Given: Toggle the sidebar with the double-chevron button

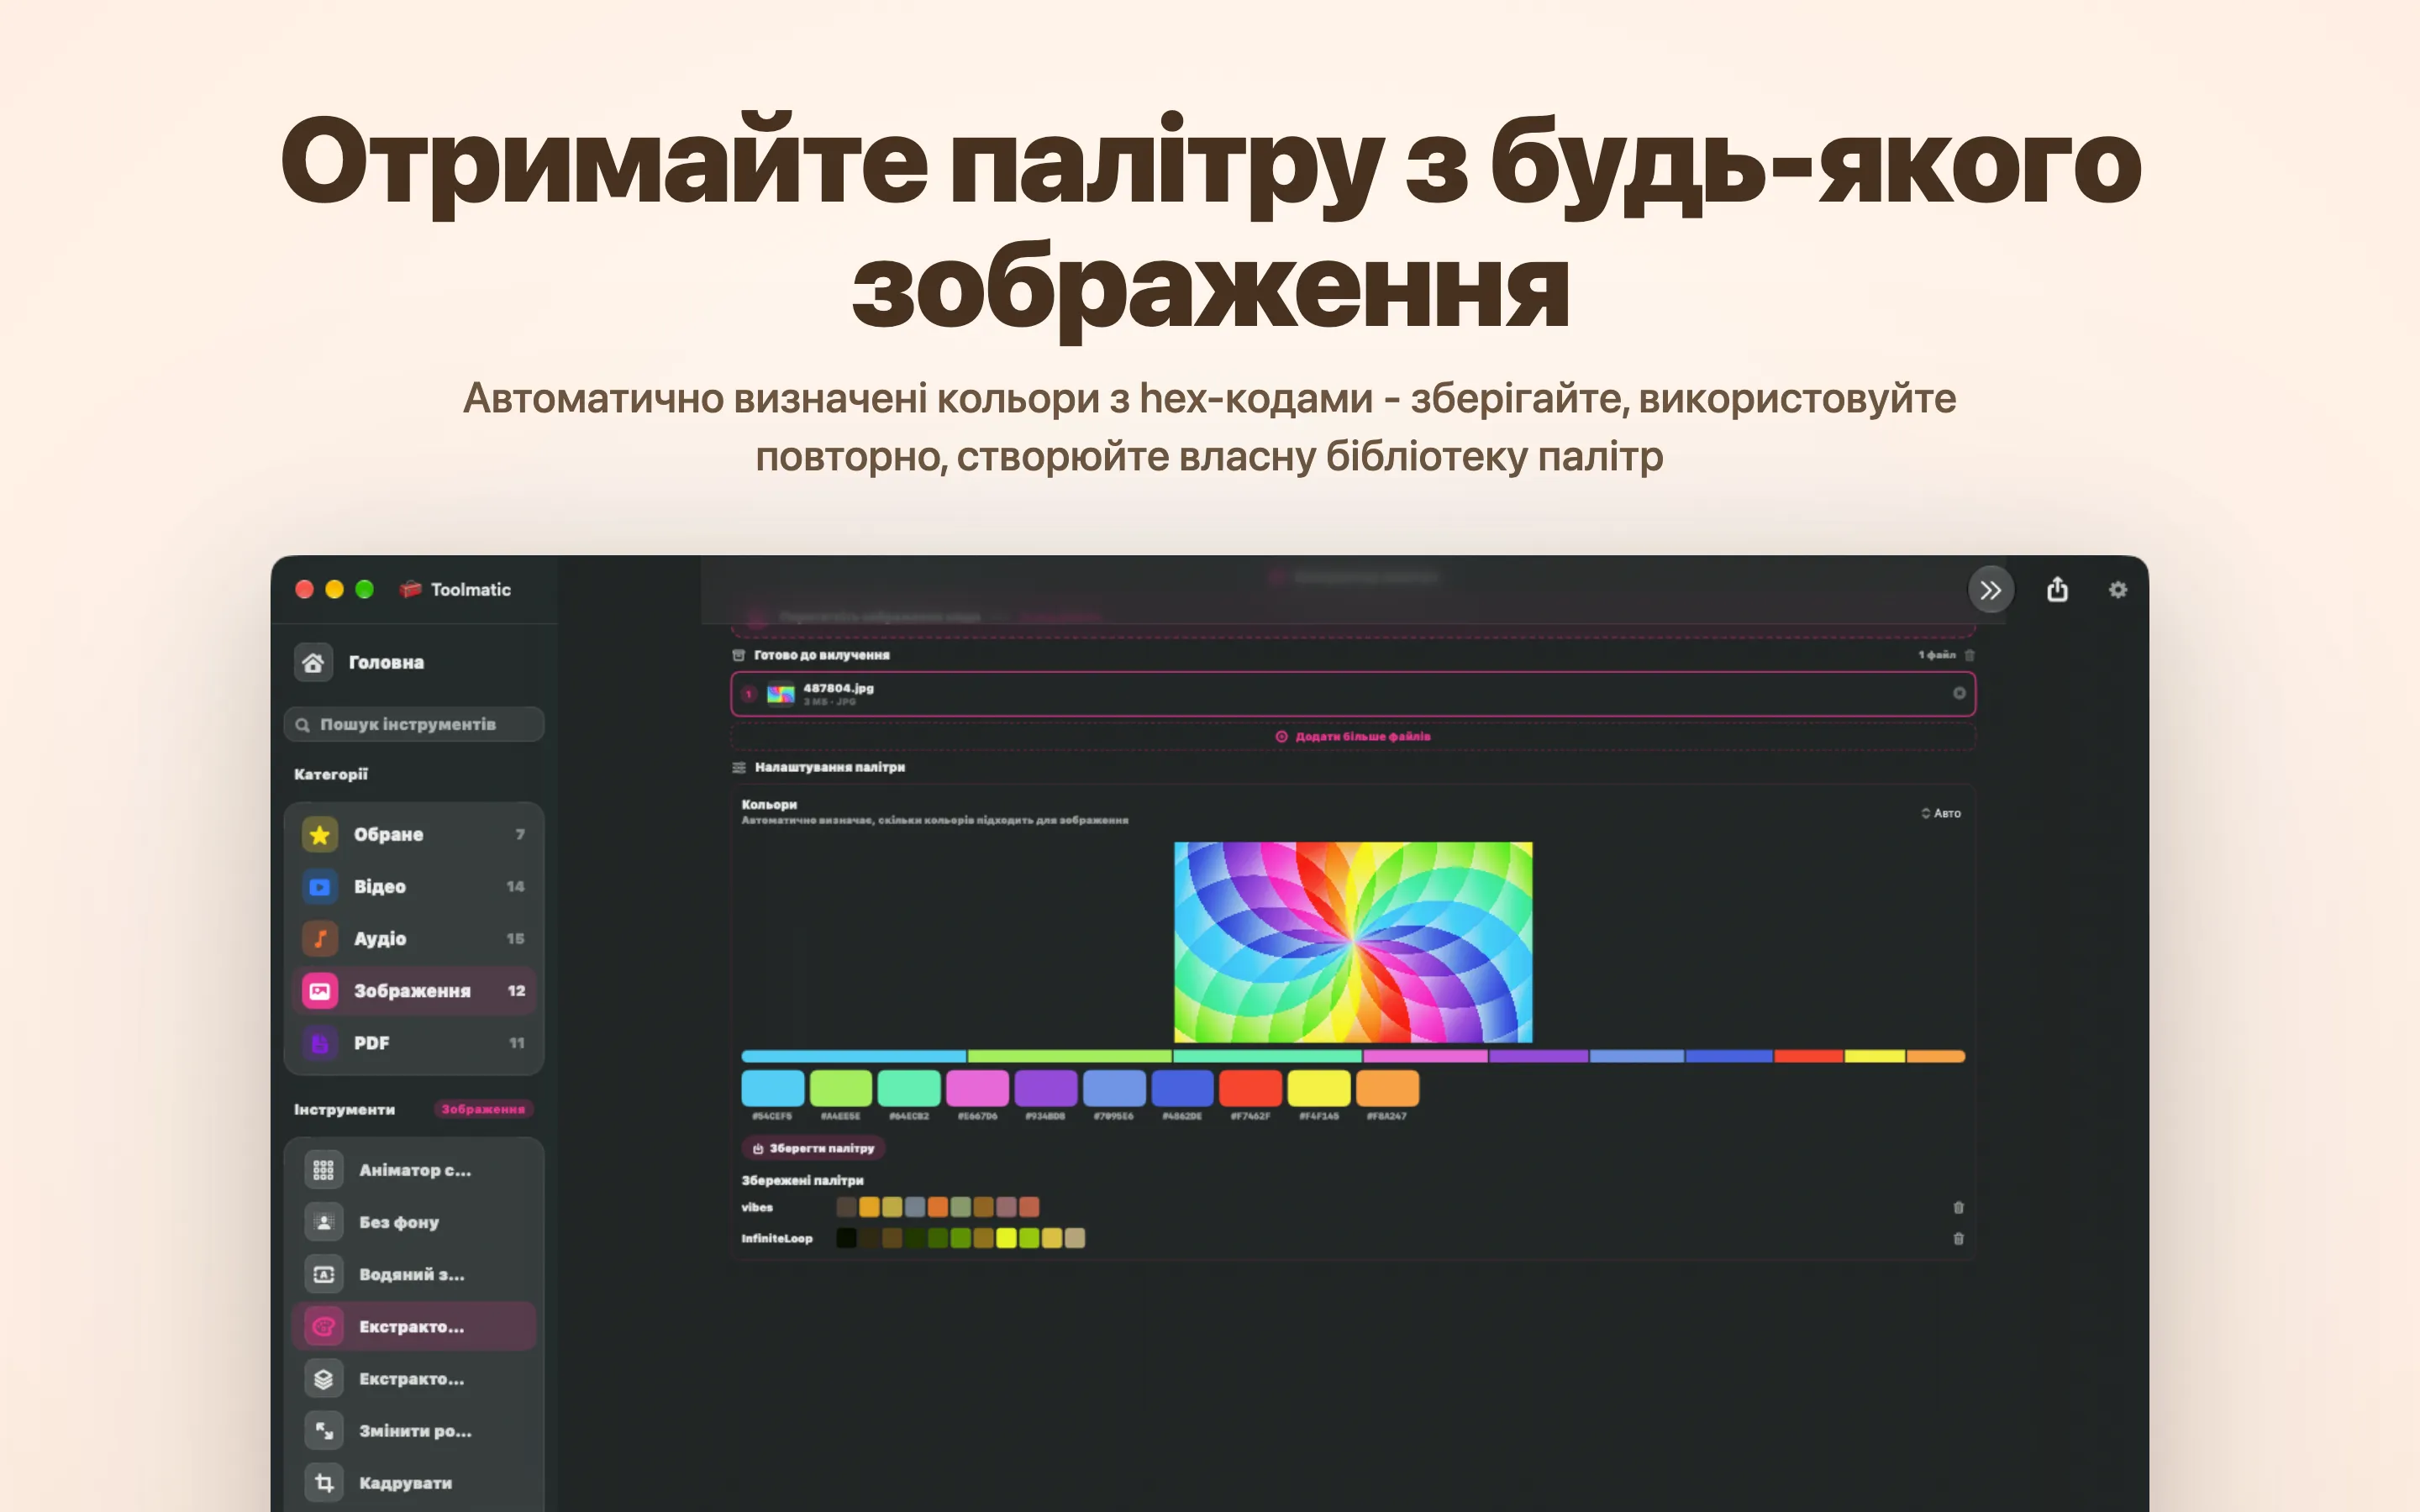Looking at the screenshot, I should coord(1990,590).
